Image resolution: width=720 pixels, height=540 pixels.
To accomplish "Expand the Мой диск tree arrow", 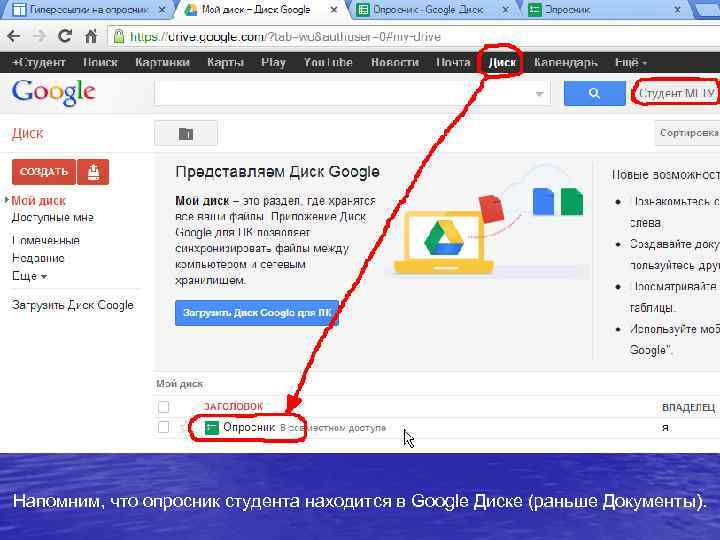I will pyautogui.click(x=6, y=200).
